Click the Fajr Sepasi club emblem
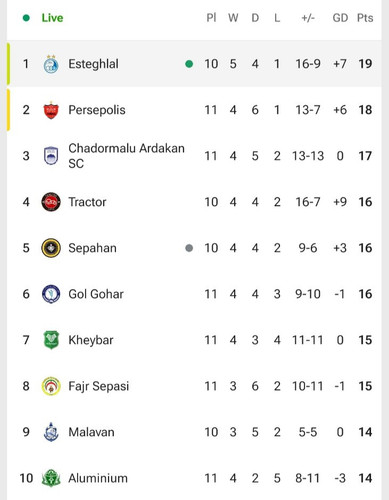389x500 pixels. tap(51, 386)
